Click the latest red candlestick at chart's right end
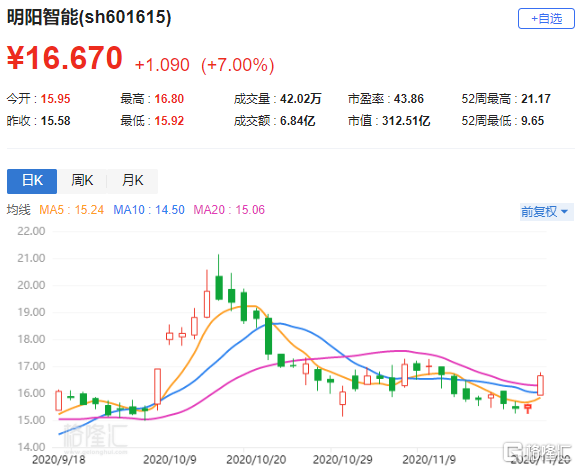578x469 pixels. (x=540, y=385)
